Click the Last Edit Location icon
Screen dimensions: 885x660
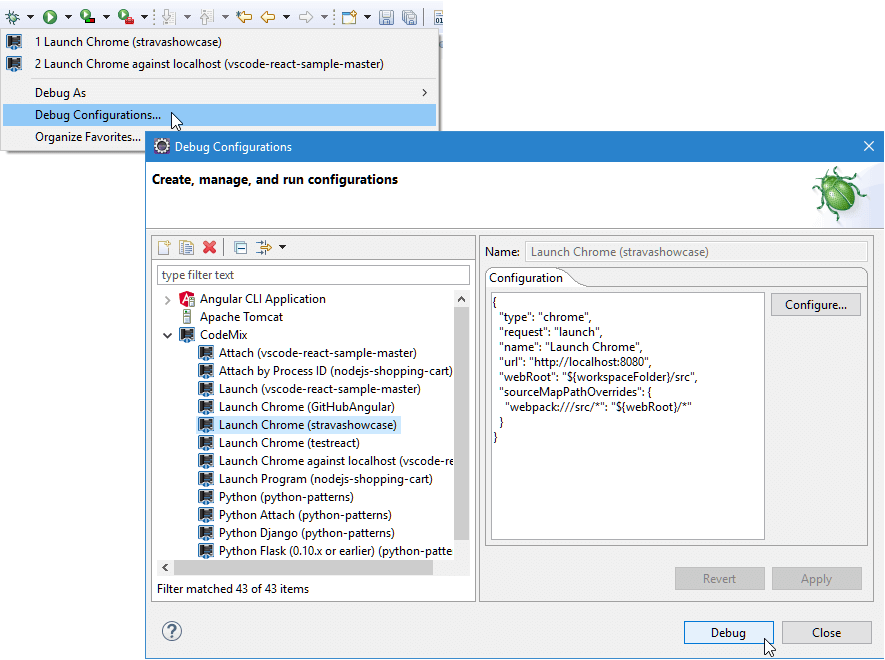click(x=244, y=18)
